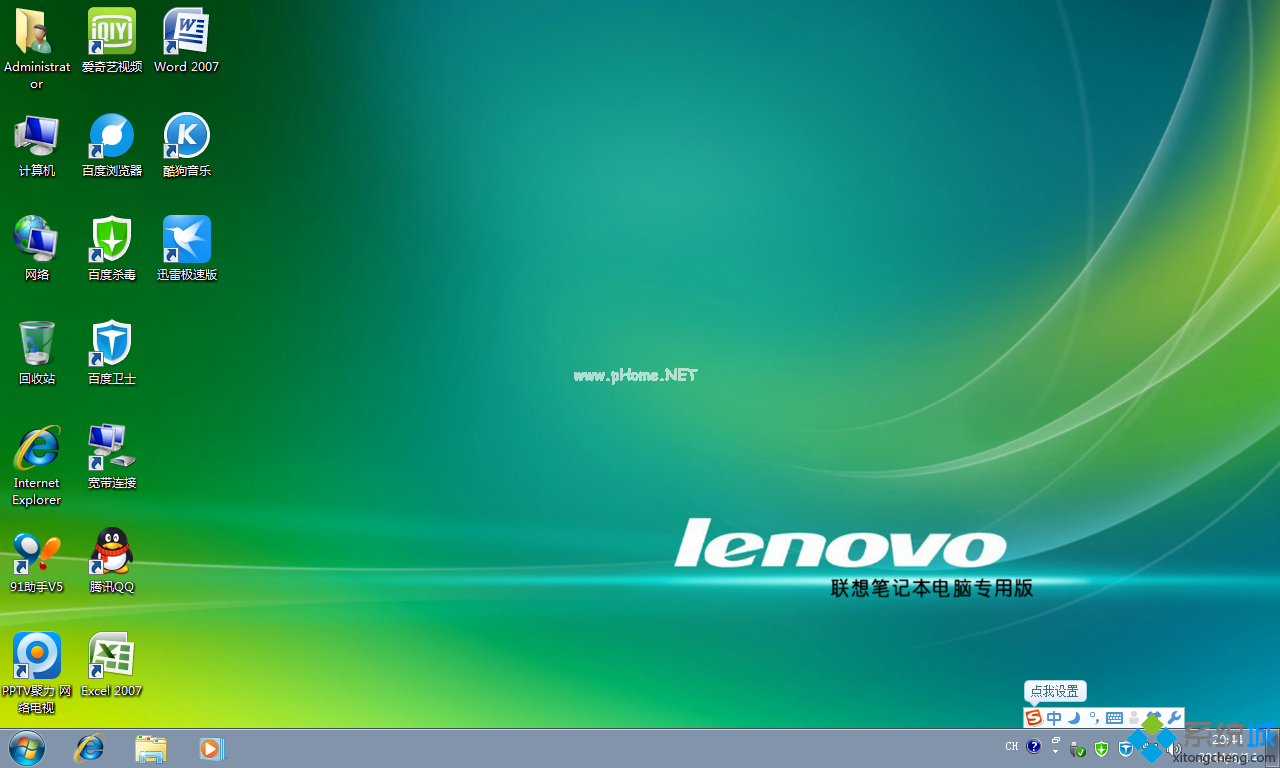1280x768 pixels.
Task: Launch Internet Explorer from the taskbar
Action: (x=90, y=748)
